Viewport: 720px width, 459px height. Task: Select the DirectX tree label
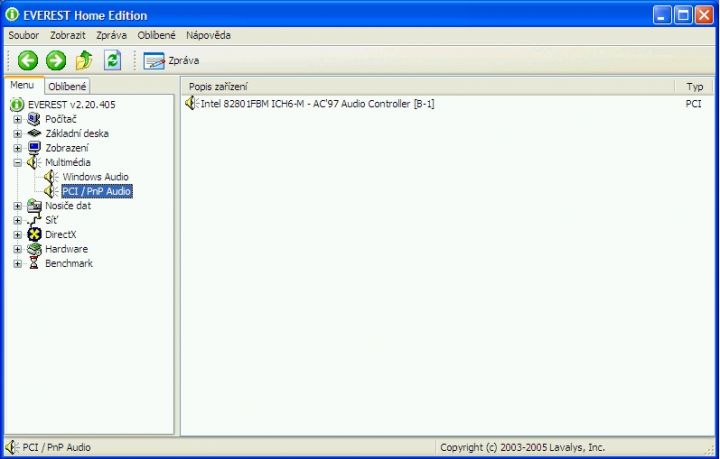[61, 235]
